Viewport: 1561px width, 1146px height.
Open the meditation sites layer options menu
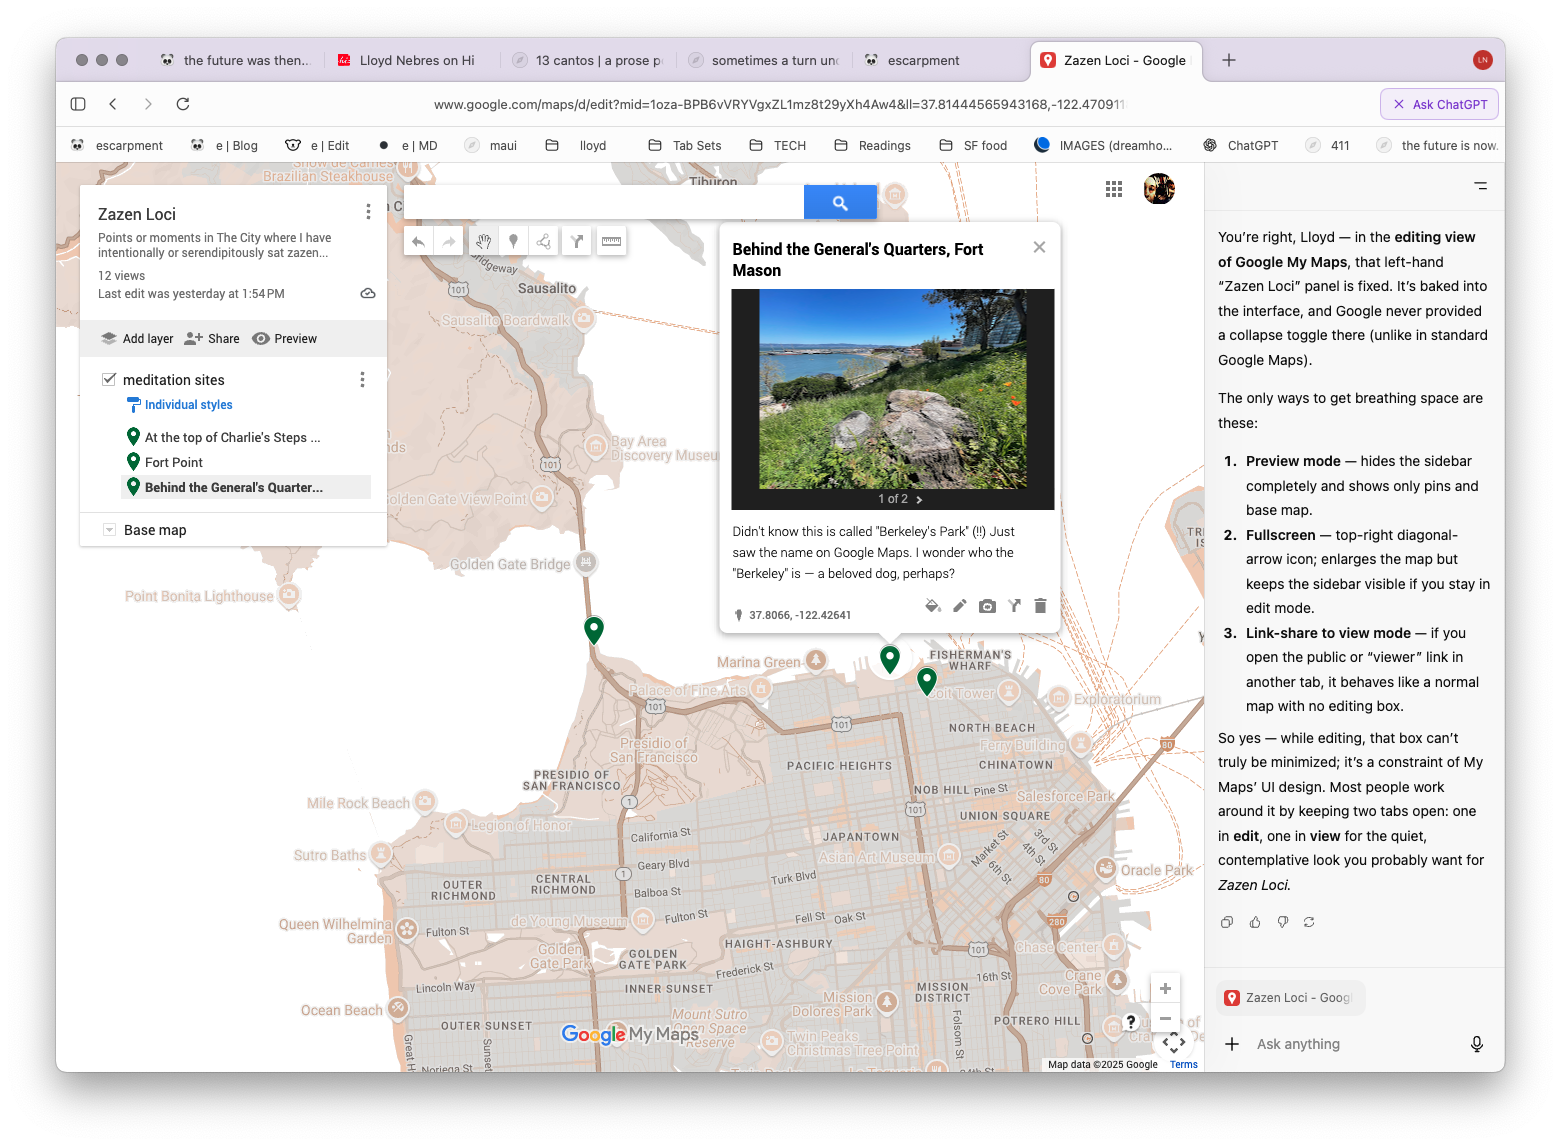pyautogui.click(x=362, y=380)
